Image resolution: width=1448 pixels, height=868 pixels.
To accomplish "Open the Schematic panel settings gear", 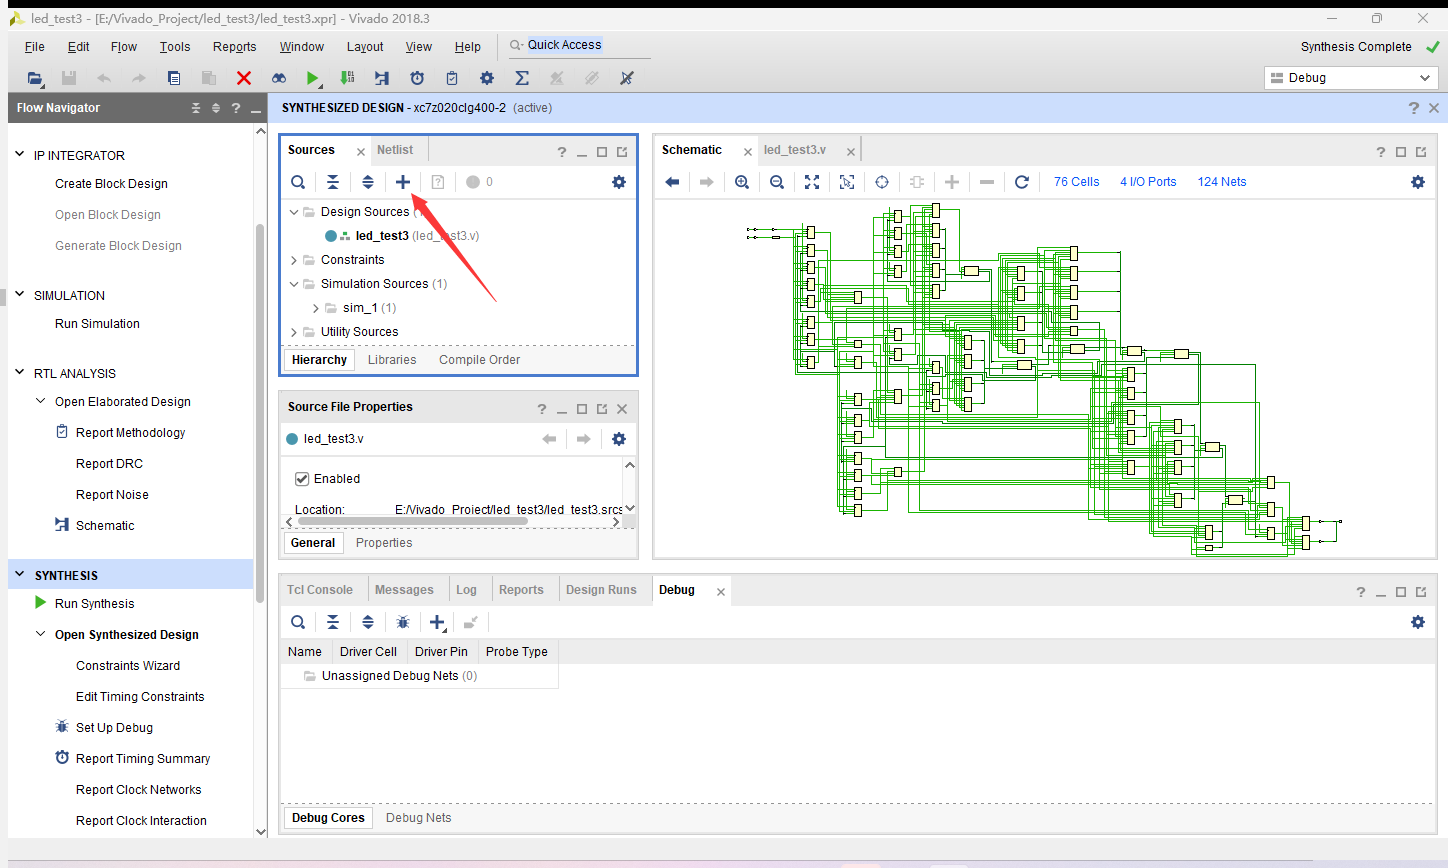I will 1418,182.
